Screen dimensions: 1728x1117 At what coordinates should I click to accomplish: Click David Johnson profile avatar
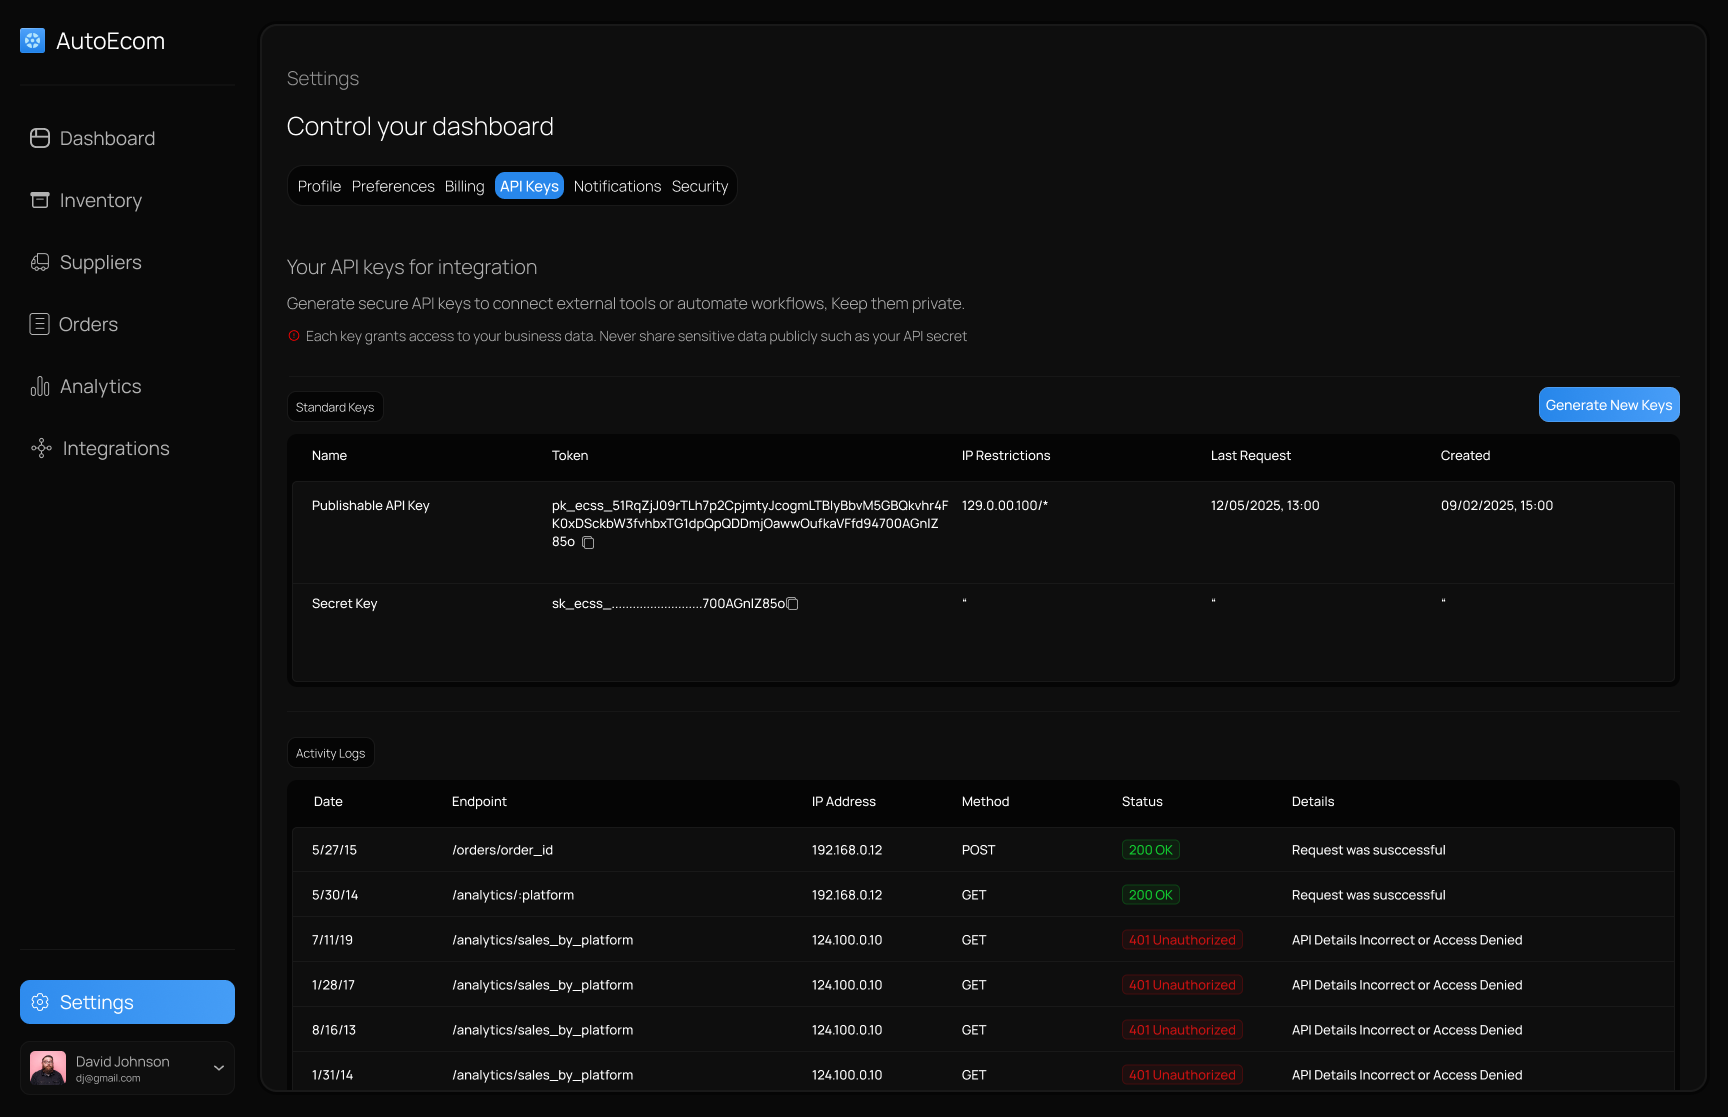click(x=48, y=1068)
